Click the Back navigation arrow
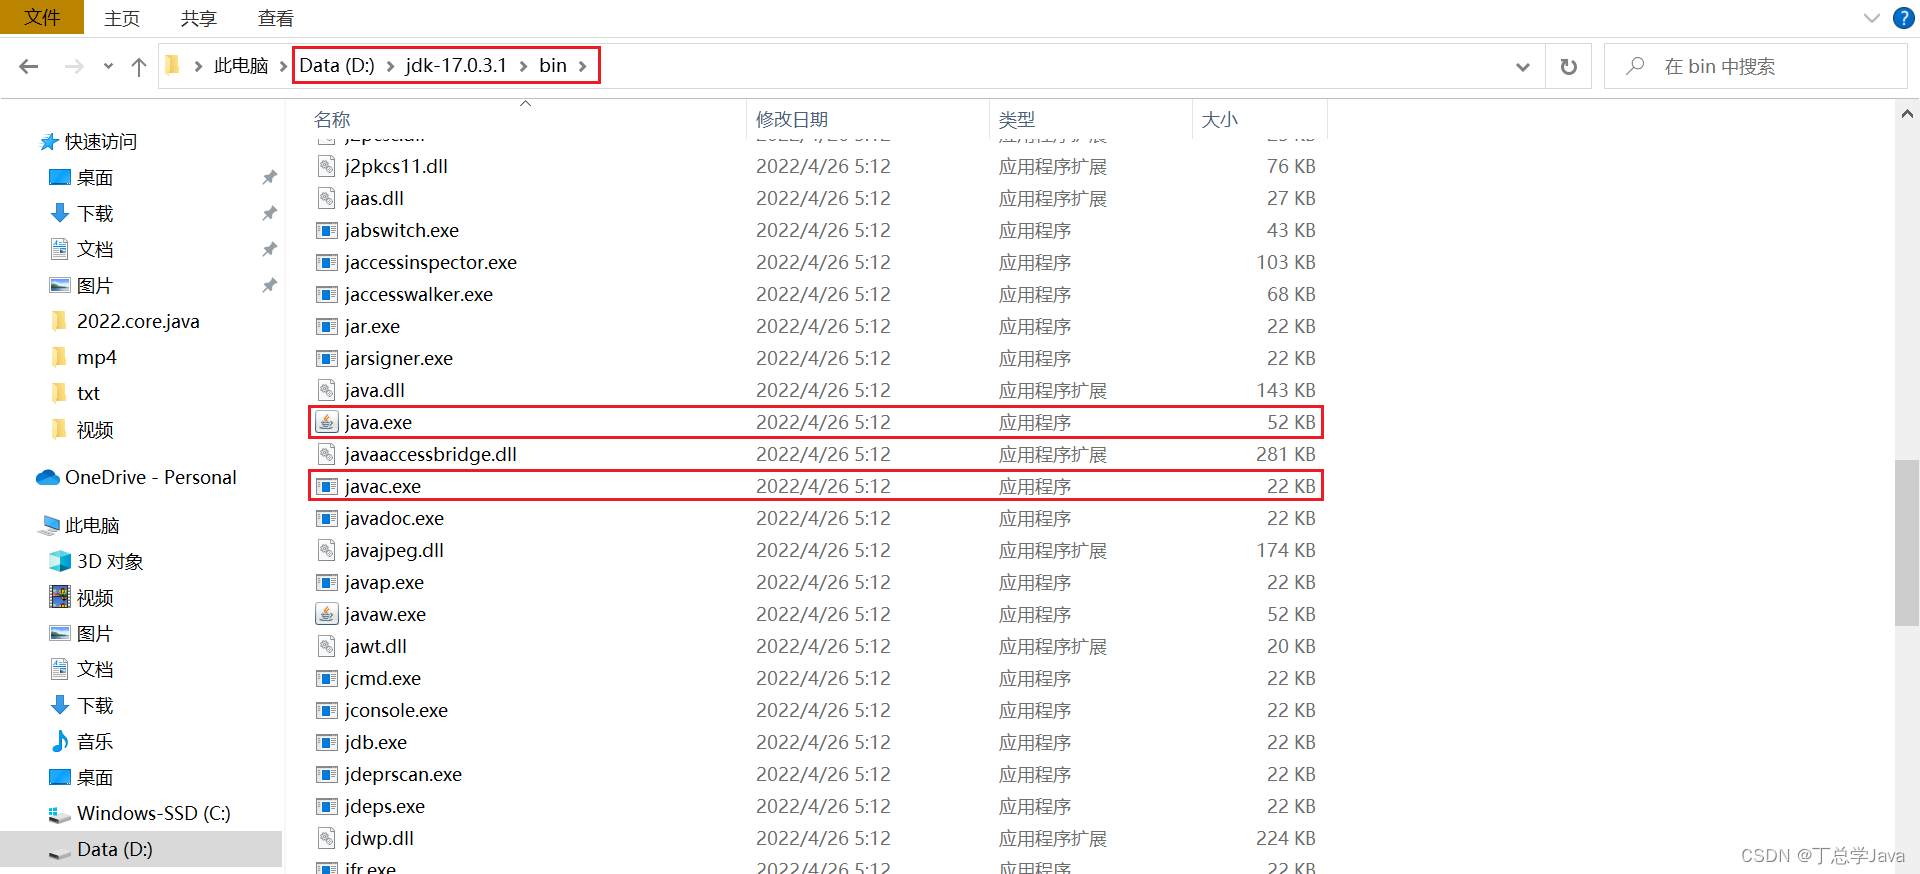Image resolution: width=1920 pixels, height=874 pixels. 29,66
